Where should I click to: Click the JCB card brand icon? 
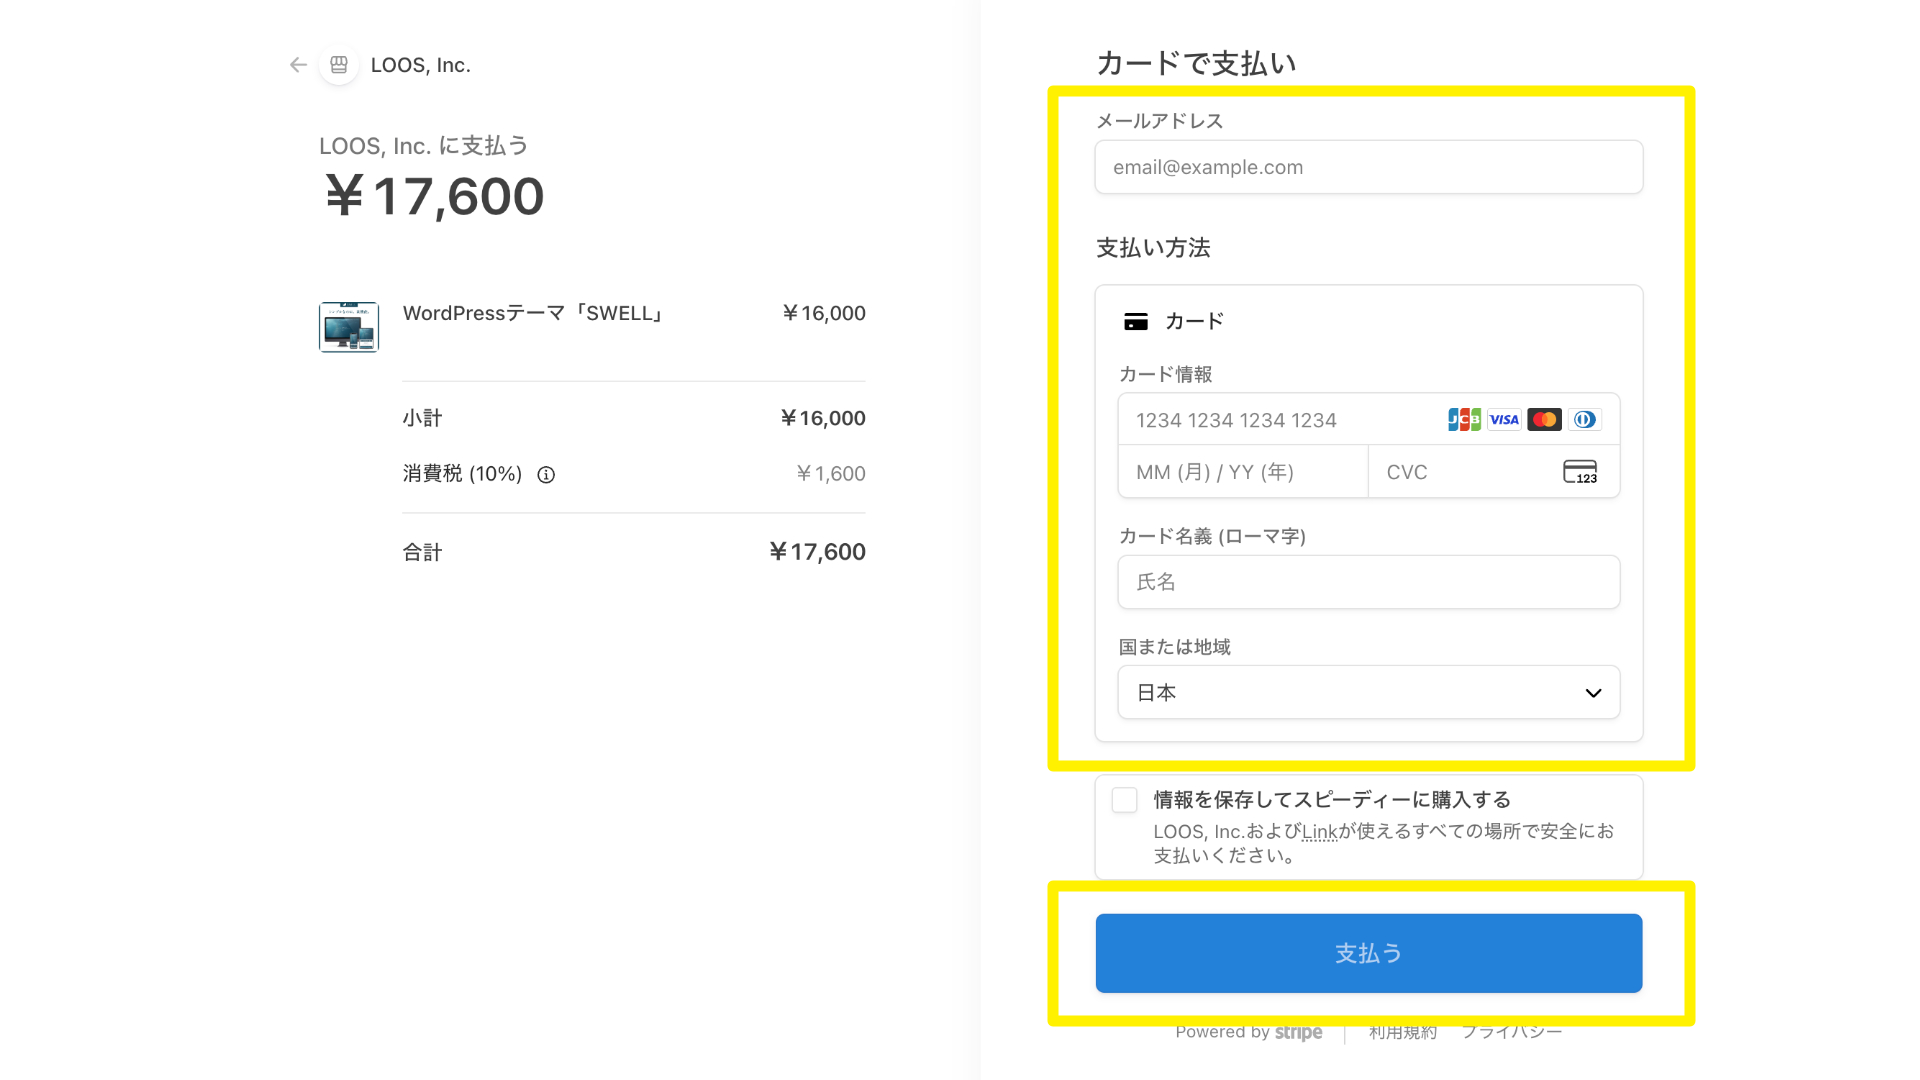[x=1464, y=420]
